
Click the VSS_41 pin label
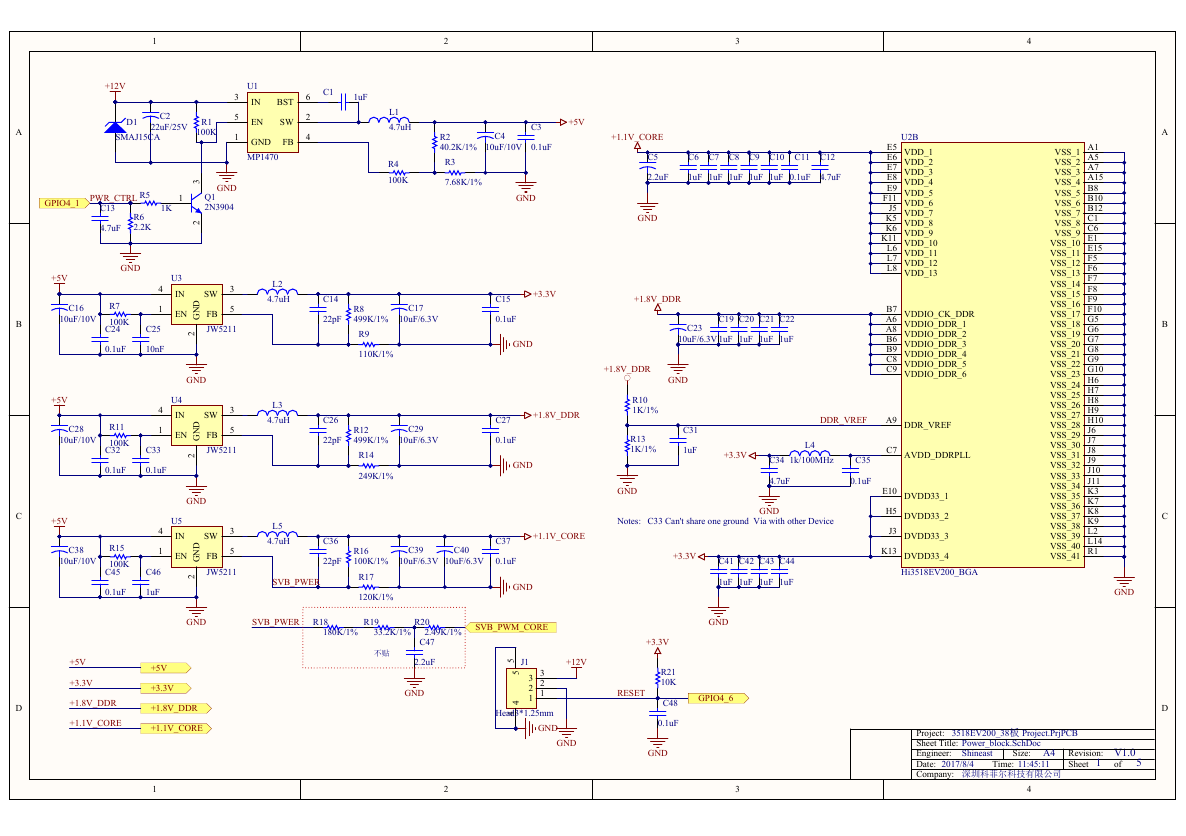[1065, 556]
